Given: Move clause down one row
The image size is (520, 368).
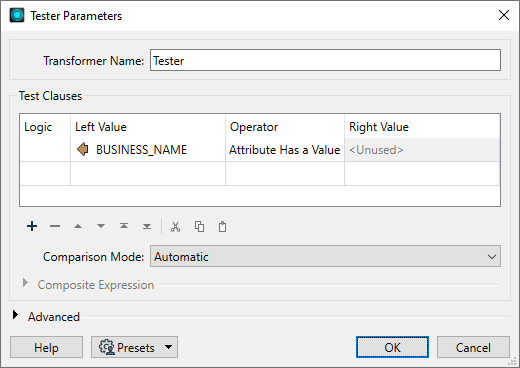Looking at the screenshot, I should (101, 226).
